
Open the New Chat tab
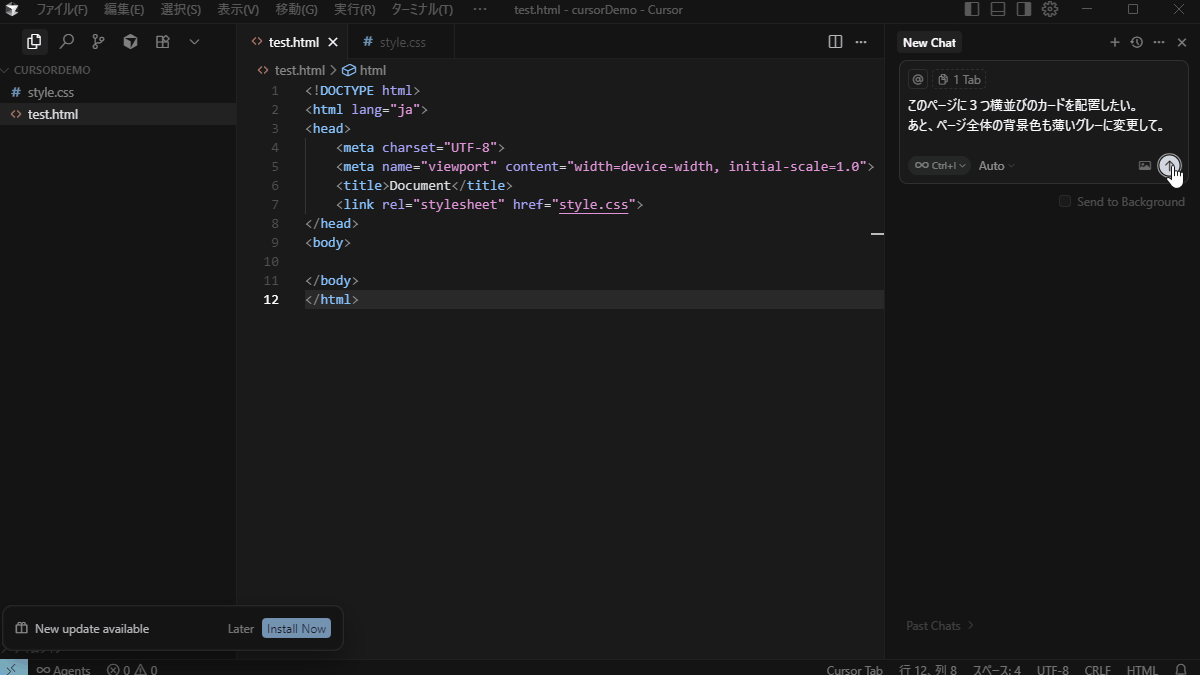[x=929, y=42]
